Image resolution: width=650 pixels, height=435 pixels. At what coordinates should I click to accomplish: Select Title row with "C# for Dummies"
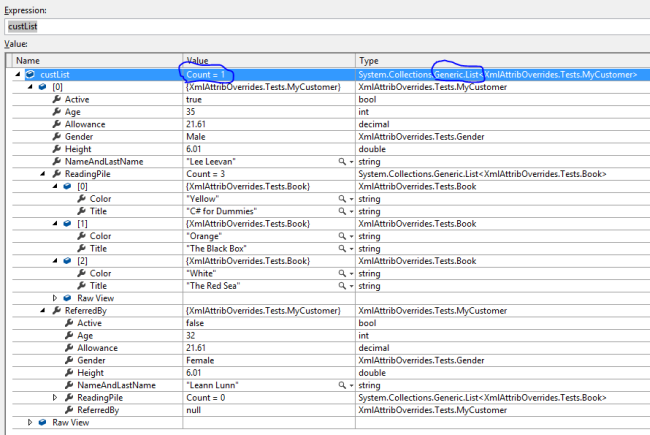pos(331,211)
